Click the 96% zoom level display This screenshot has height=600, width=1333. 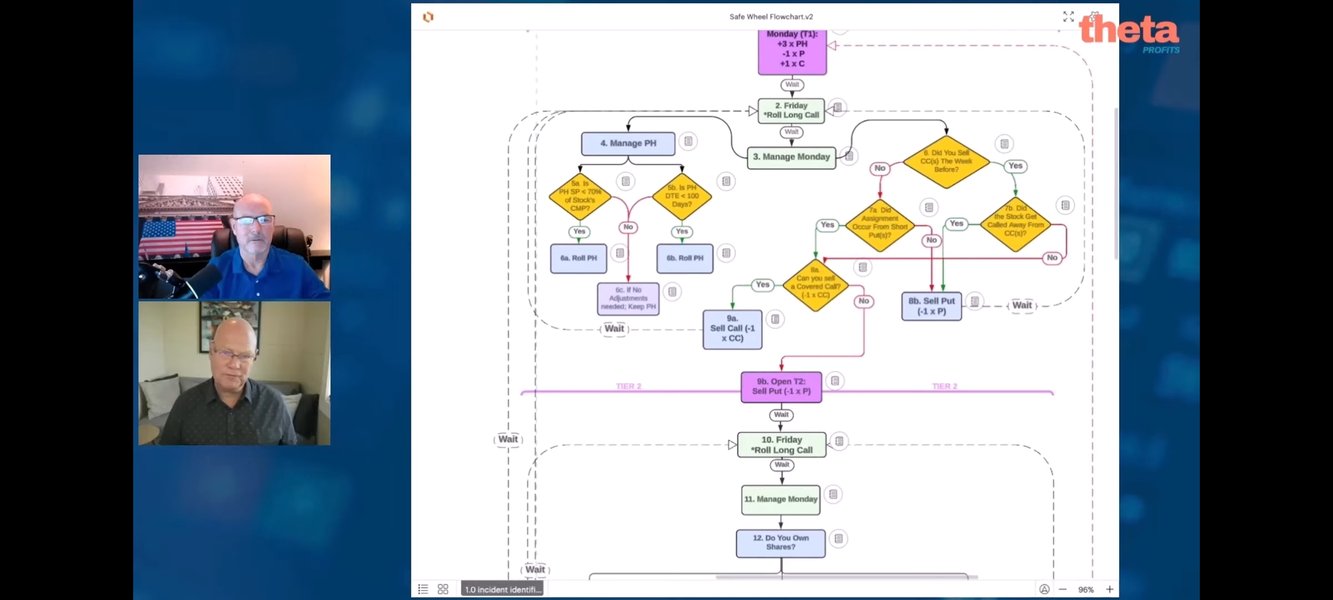click(1085, 589)
